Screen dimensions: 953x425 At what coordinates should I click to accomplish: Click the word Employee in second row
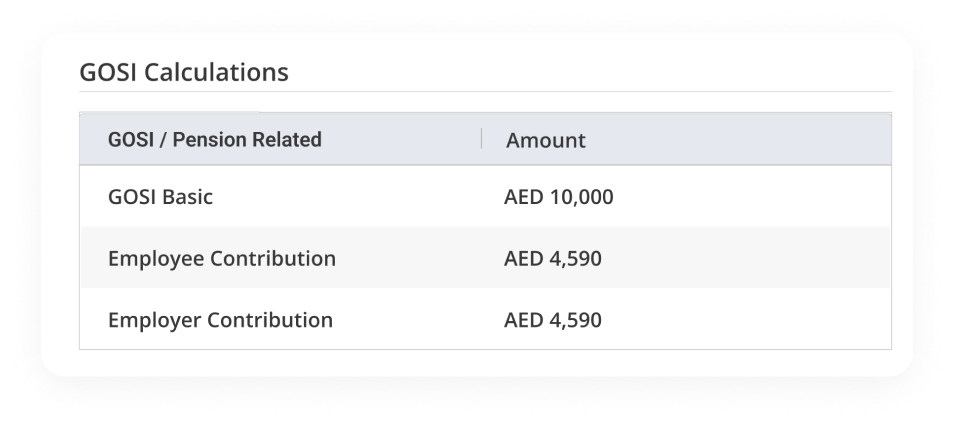[156, 258]
